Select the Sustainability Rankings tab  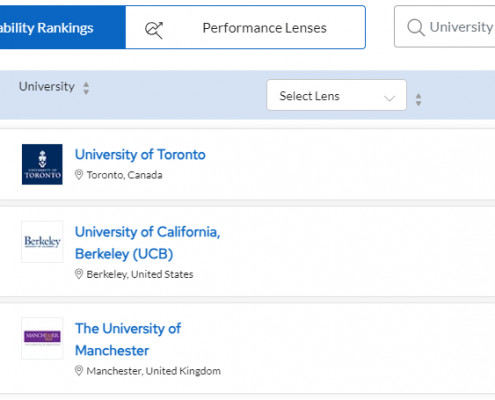coord(63,27)
